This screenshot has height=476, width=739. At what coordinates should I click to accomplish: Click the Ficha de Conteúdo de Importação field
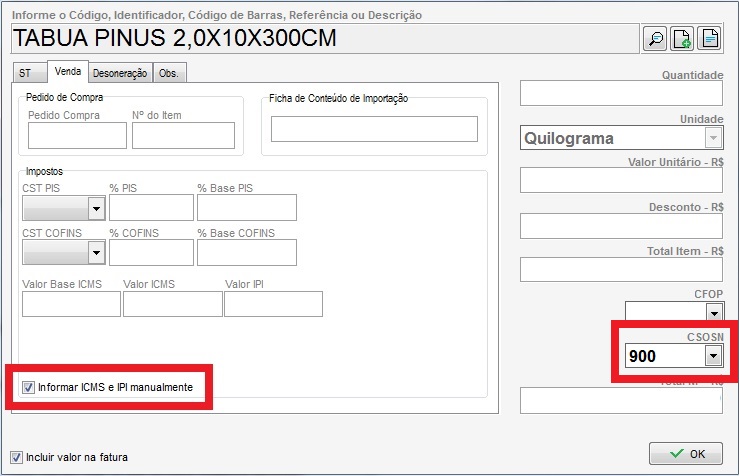(x=374, y=129)
